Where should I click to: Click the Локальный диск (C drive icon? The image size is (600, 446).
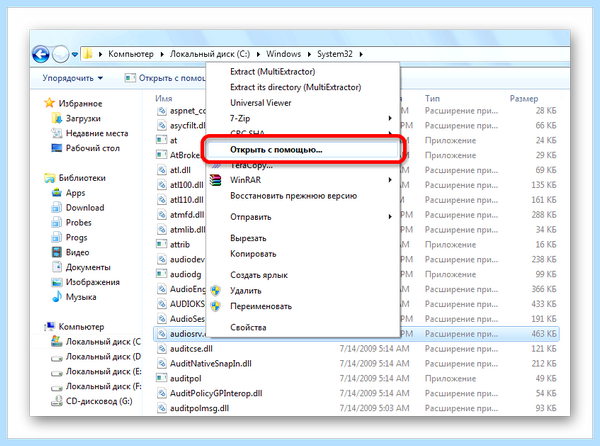(x=57, y=341)
